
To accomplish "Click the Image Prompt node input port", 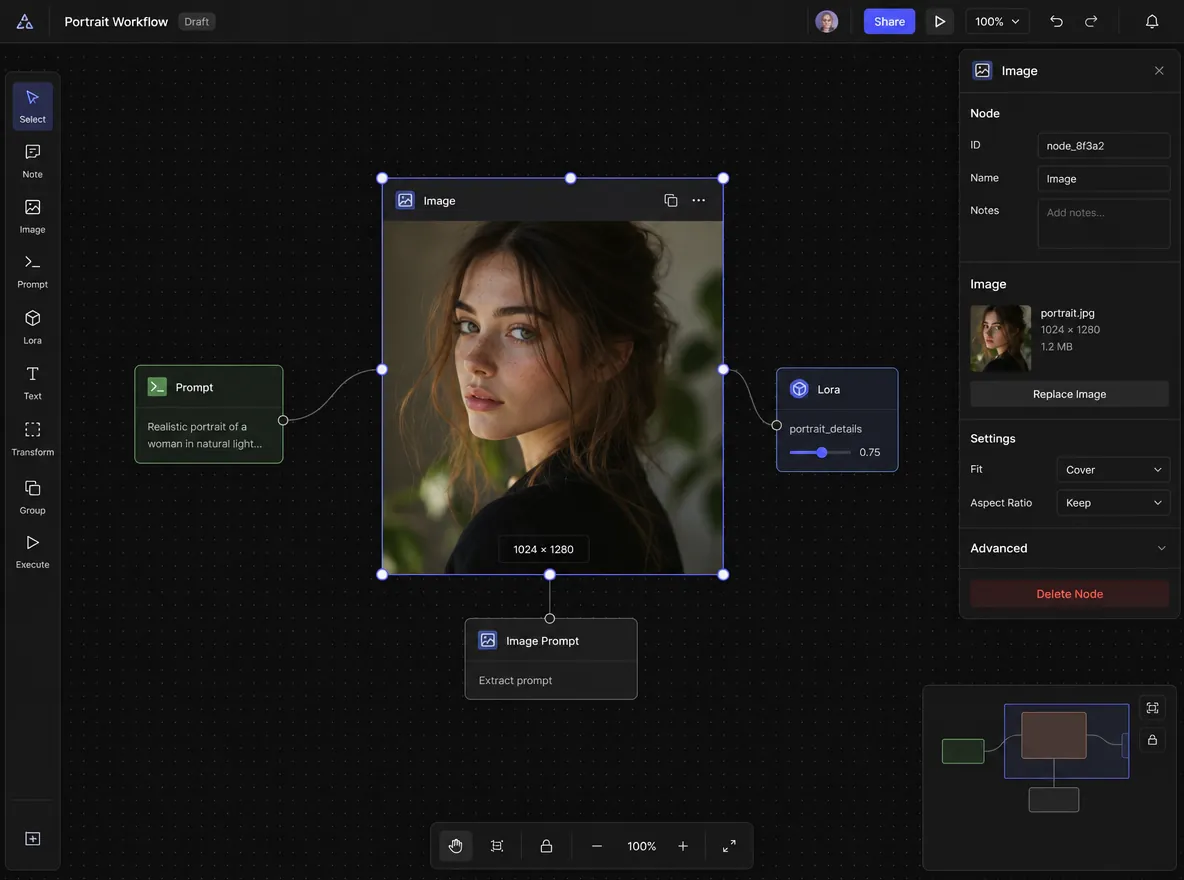I will (x=550, y=619).
